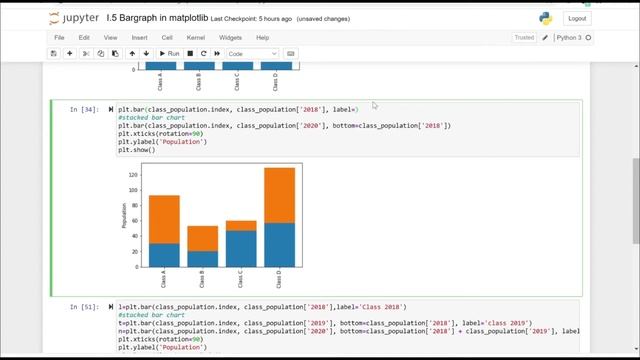The width and height of the screenshot is (640, 360).
Task: Cut selected cells with the scissors icon
Action: [x=86, y=53]
